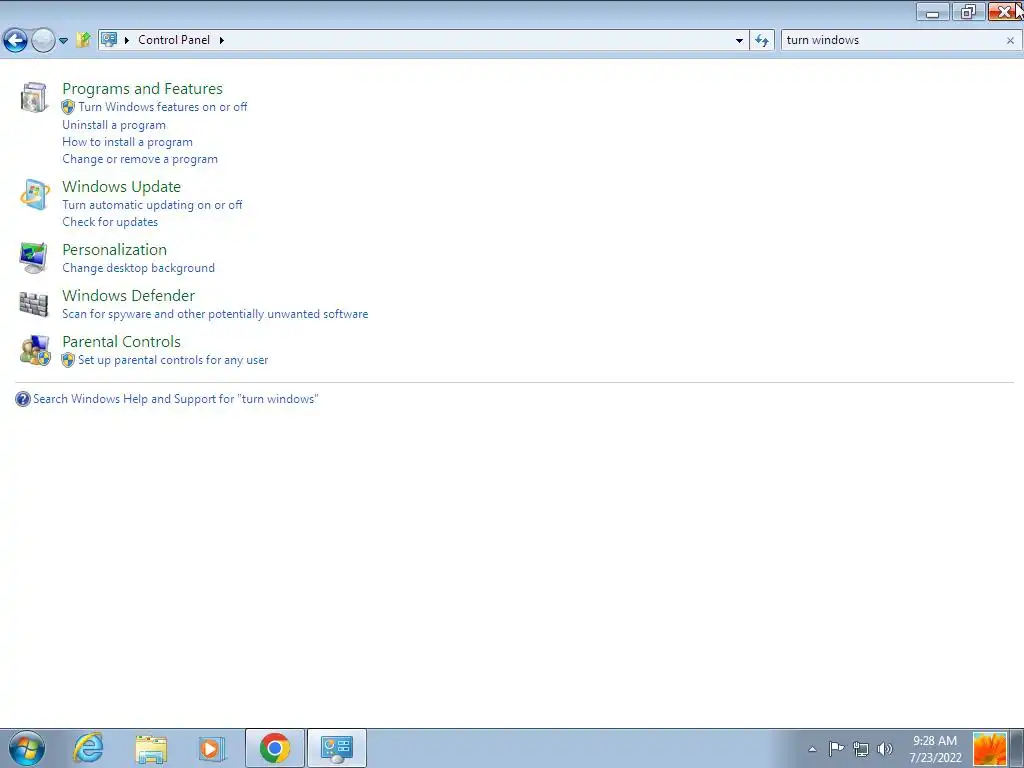Viewport: 1024px width, 768px height.
Task: Click Change desktop background link
Action: (138, 268)
